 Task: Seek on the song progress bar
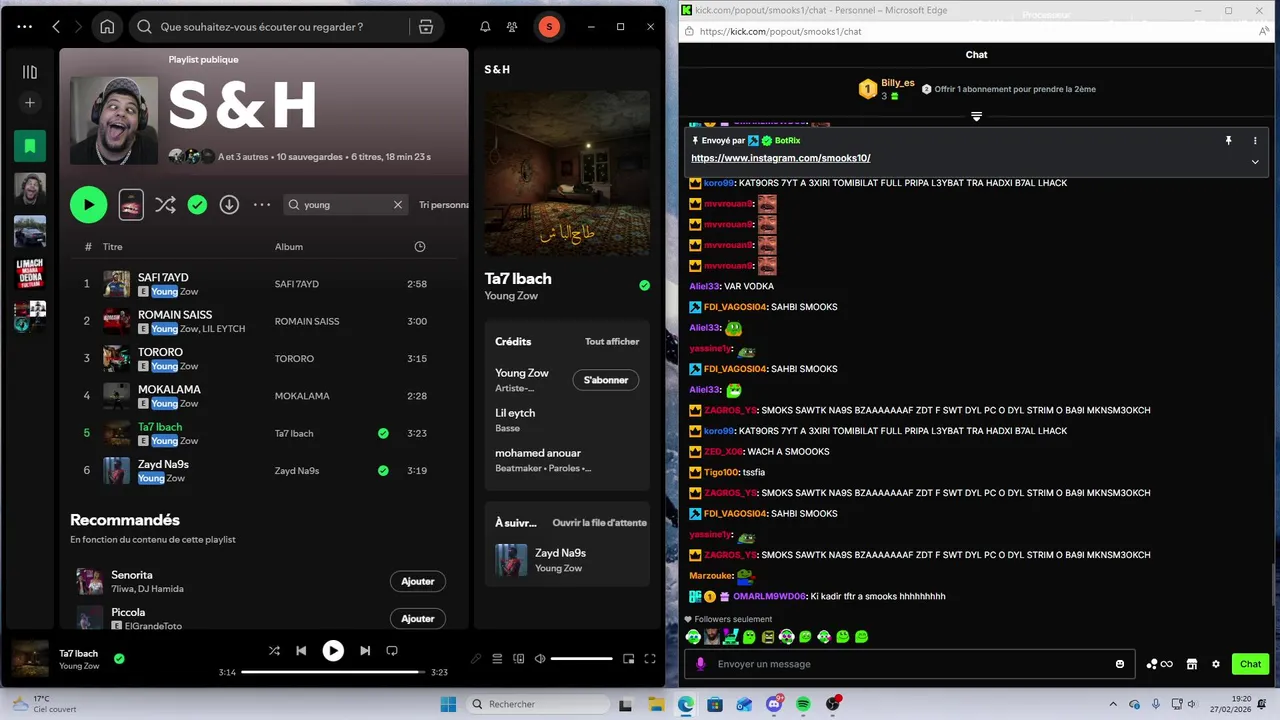(x=333, y=672)
